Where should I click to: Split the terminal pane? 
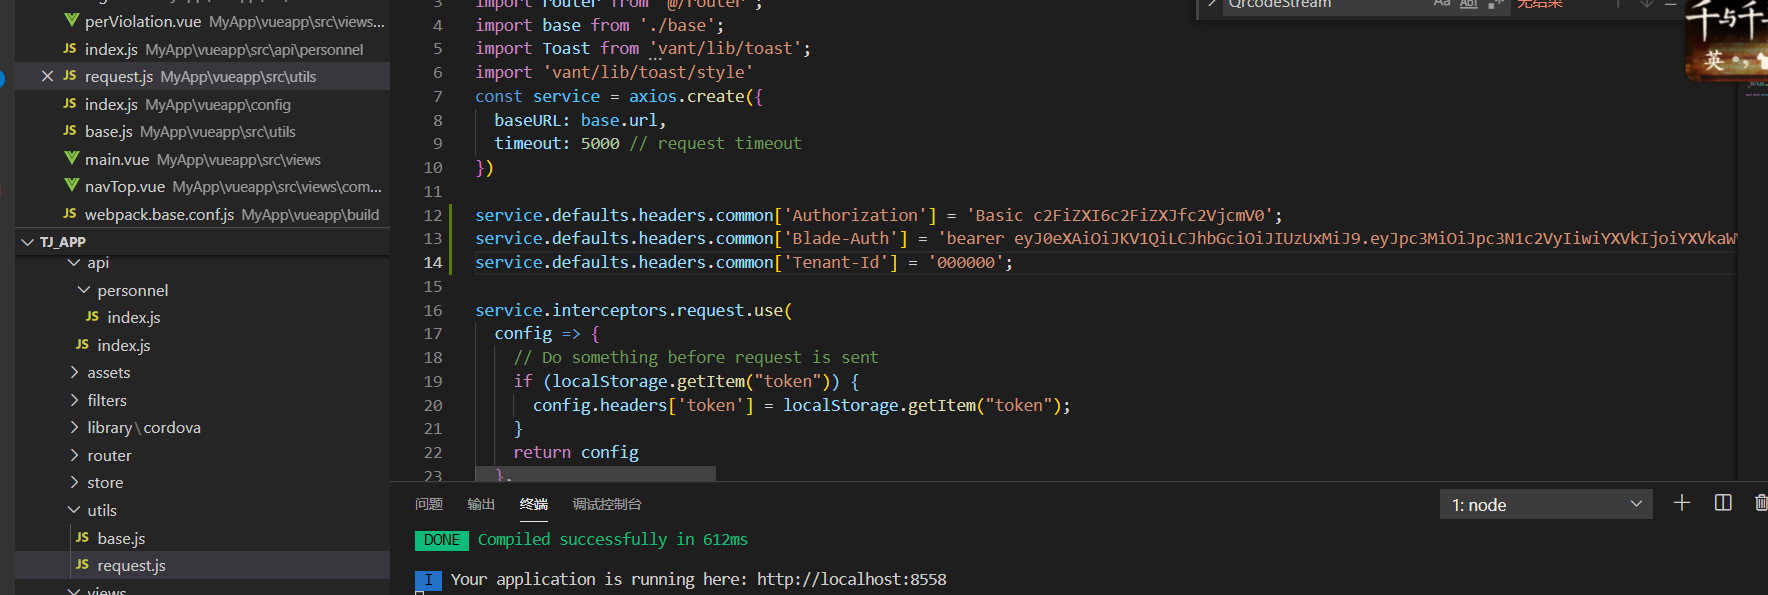tap(1723, 503)
